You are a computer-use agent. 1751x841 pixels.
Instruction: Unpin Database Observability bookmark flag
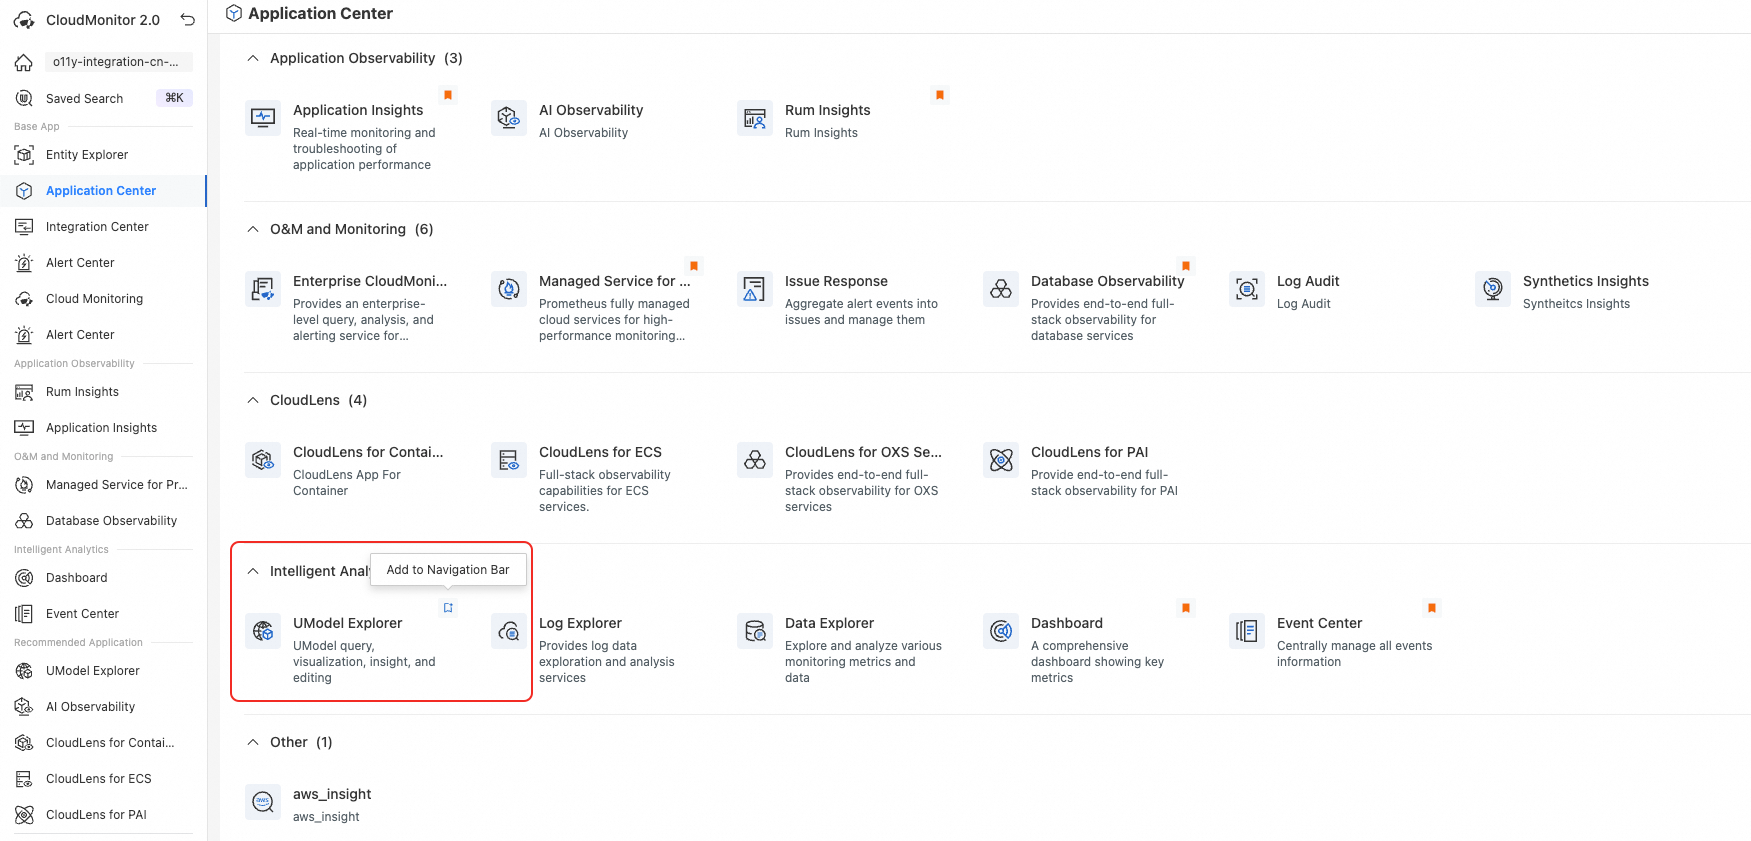[x=1186, y=266]
